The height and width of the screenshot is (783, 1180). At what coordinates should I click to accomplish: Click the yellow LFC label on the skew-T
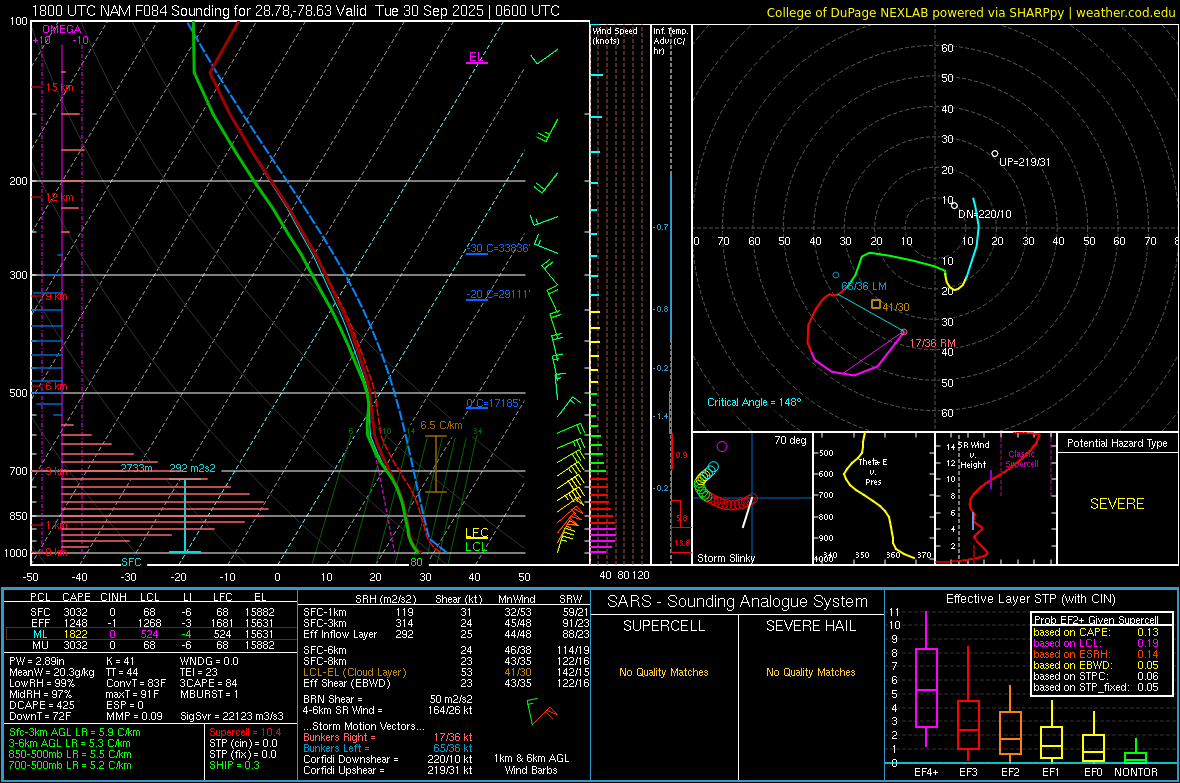pyautogui.click(x=476, y=533)
